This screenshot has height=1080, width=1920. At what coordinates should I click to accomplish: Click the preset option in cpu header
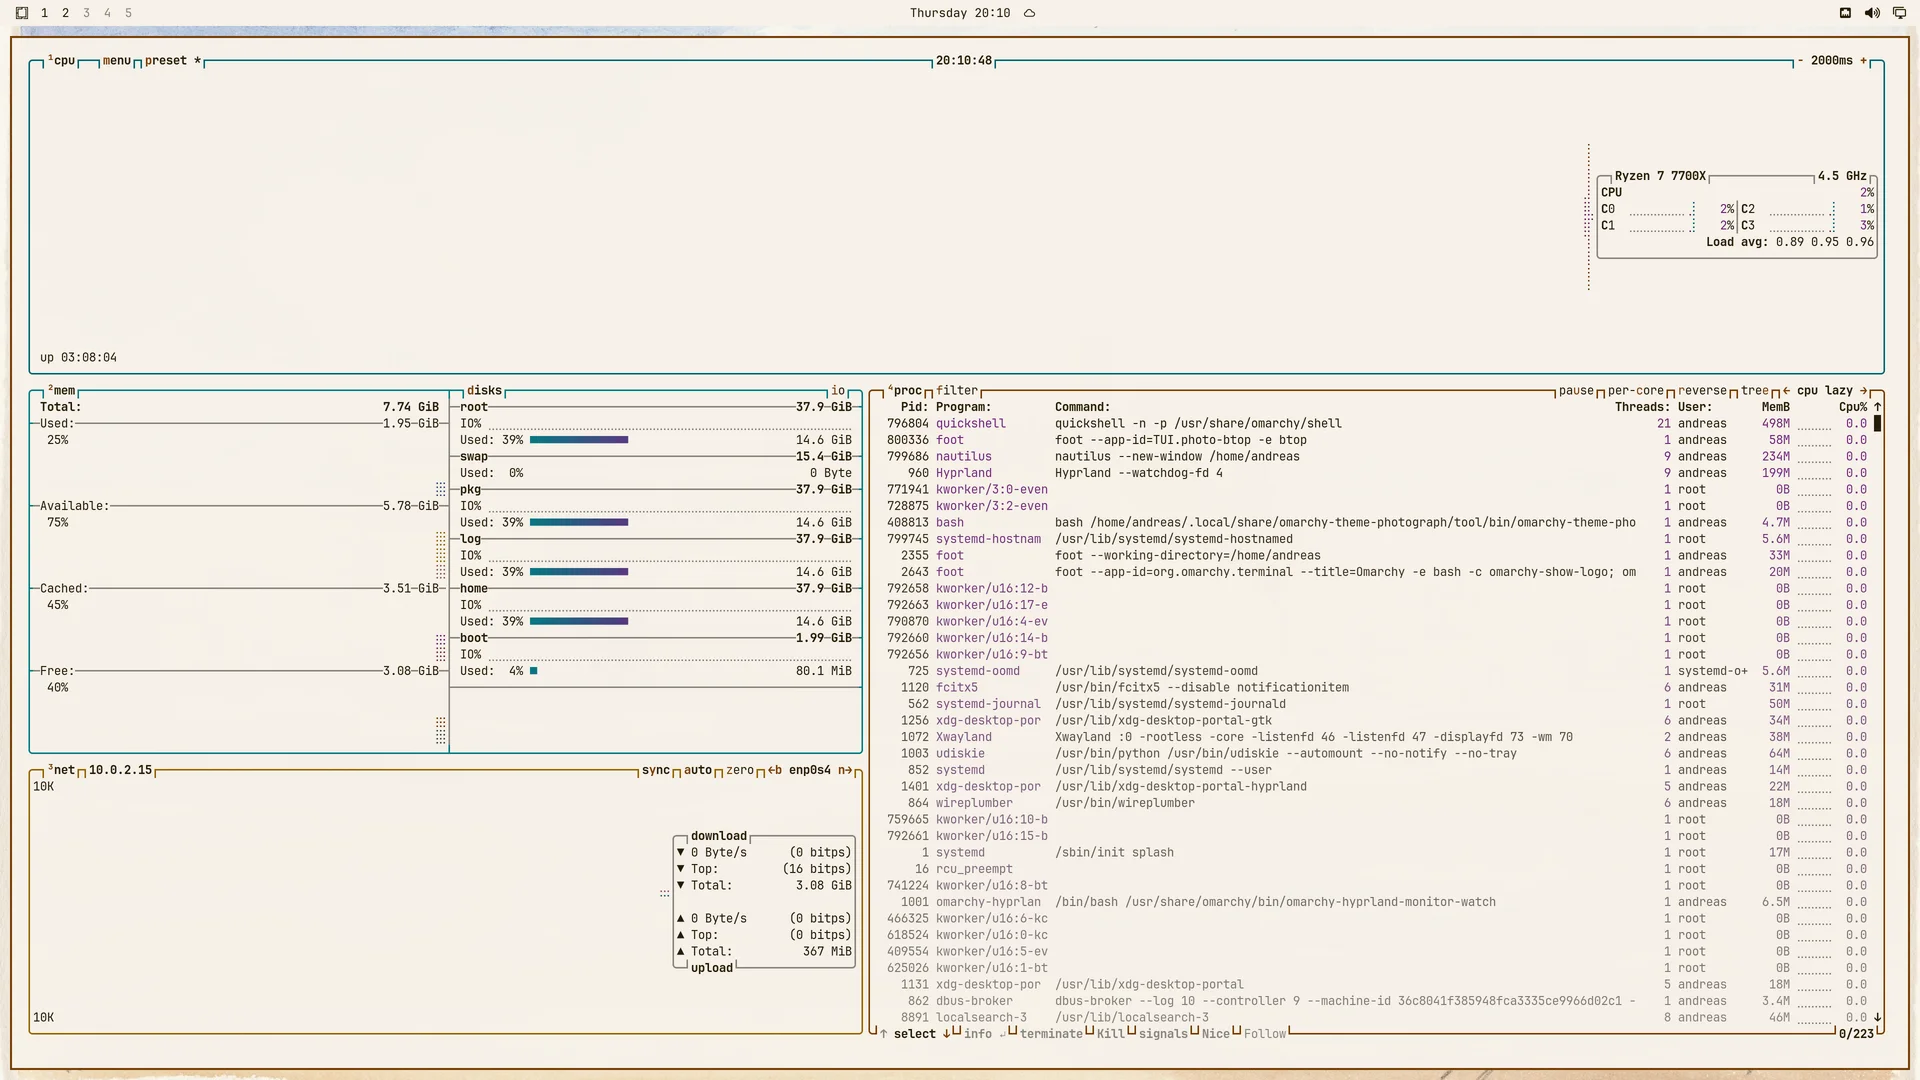[x=166, y=61]
